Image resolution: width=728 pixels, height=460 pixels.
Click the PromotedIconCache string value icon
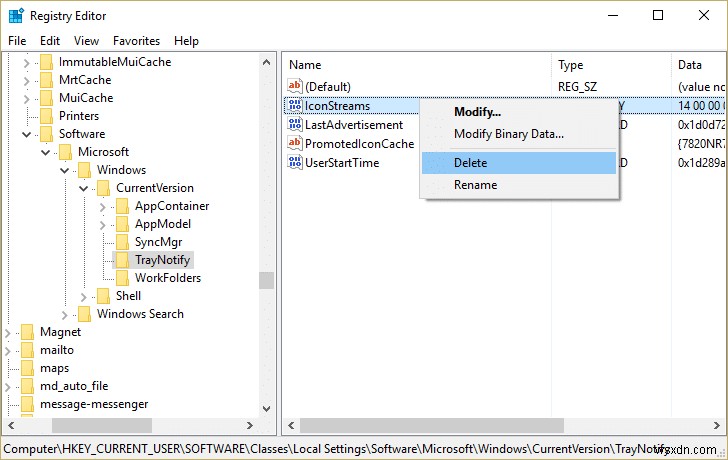click(x=294, y=143)
